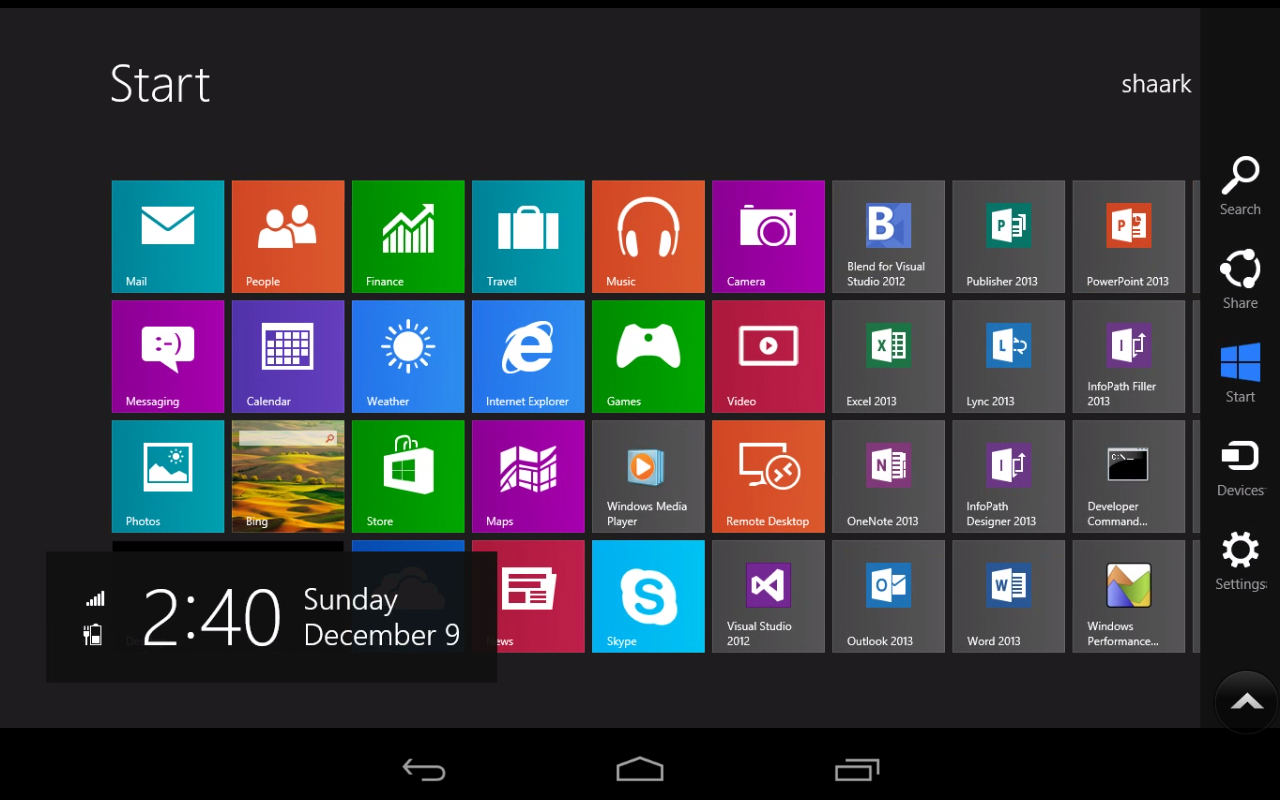Viewport: 1280px width, 800px height.
Task: Launch Internet Explorer
Action: coord(528,357)
